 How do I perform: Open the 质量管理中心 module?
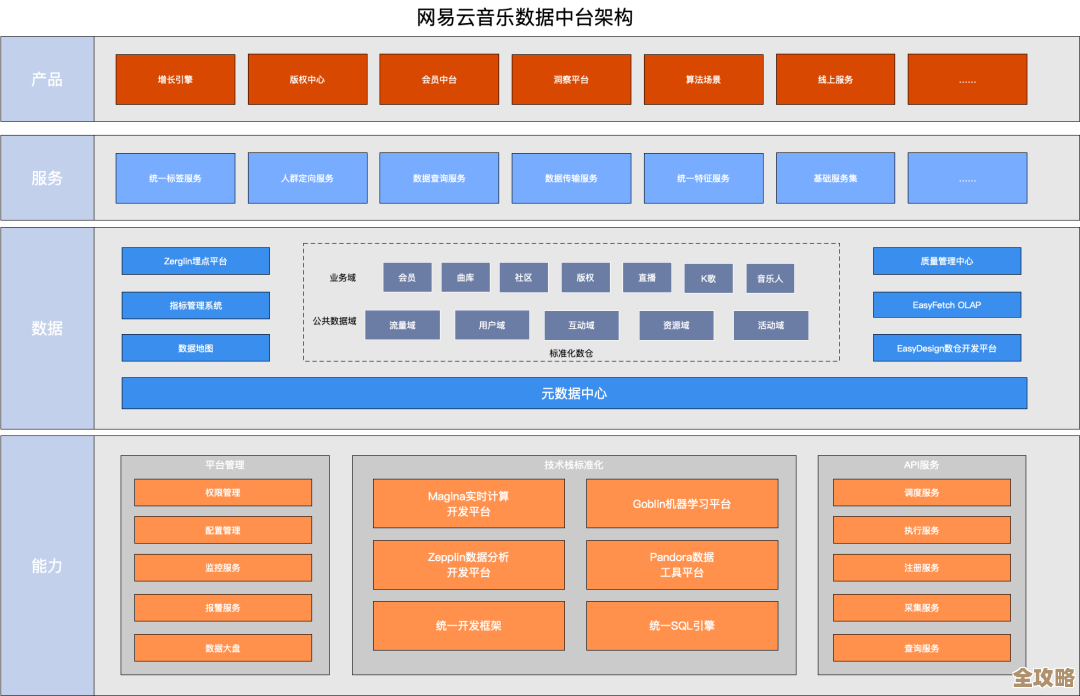[x=947, y=261]
